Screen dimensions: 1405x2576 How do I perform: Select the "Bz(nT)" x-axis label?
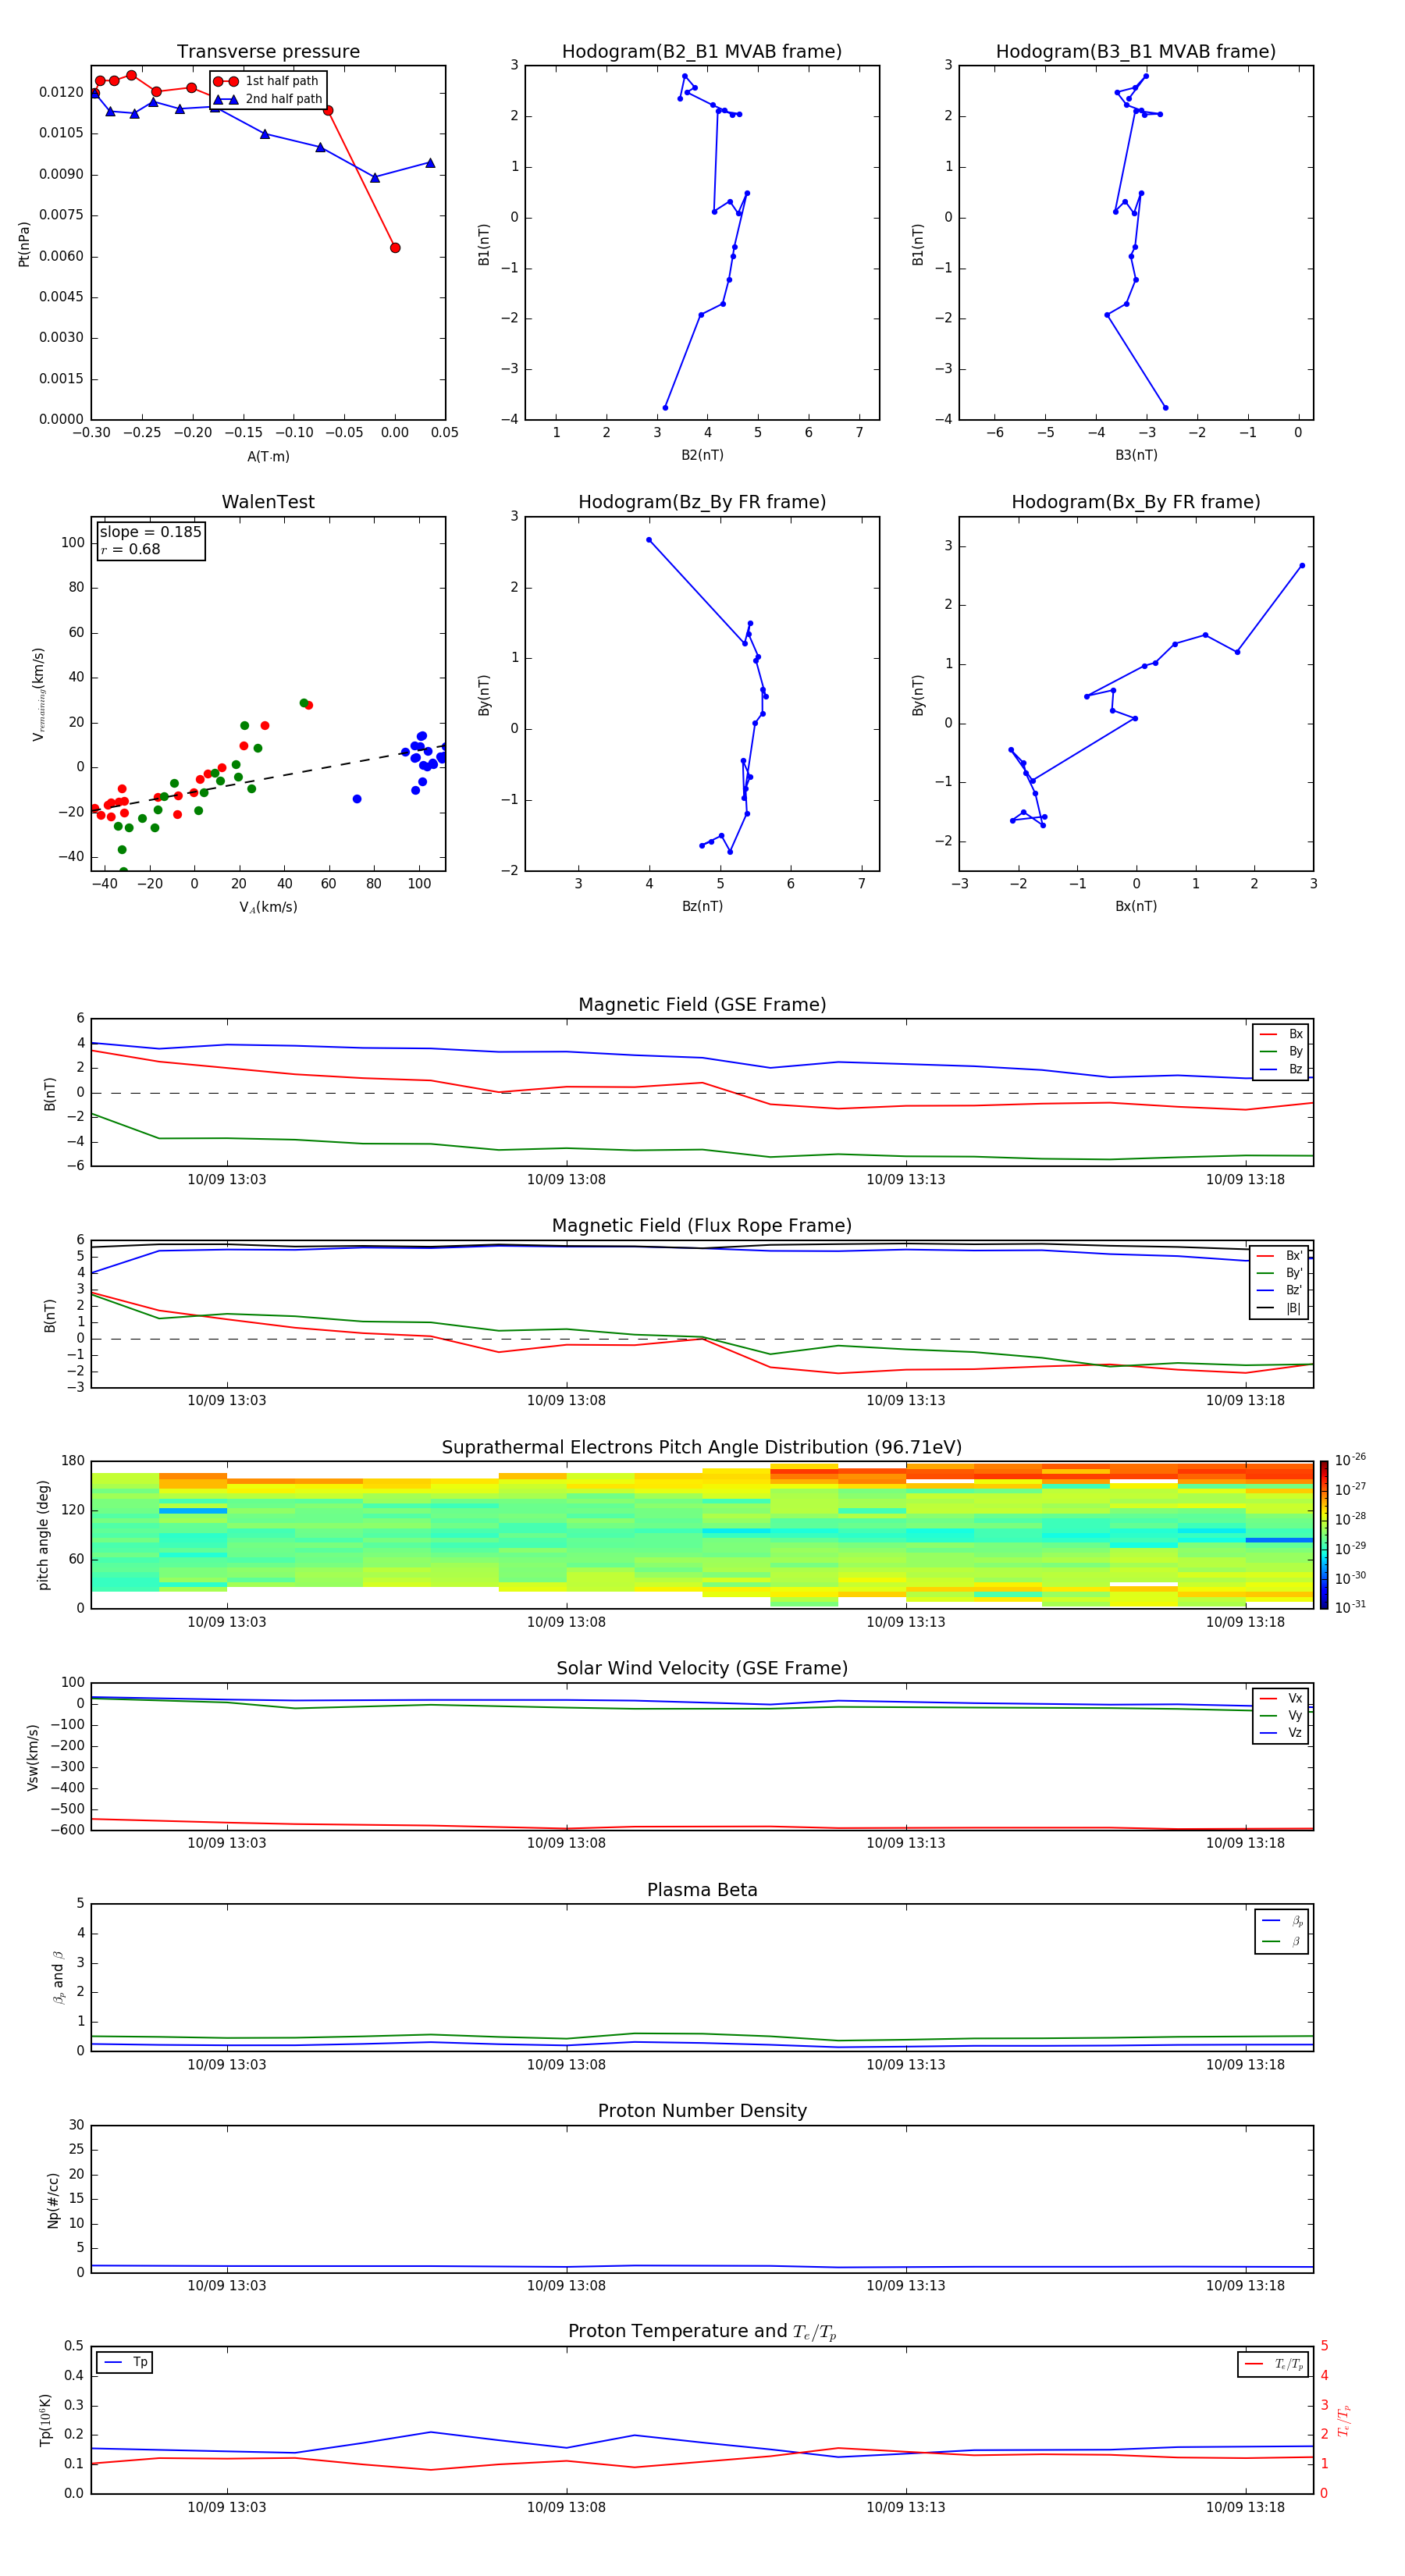click(702, 906)
